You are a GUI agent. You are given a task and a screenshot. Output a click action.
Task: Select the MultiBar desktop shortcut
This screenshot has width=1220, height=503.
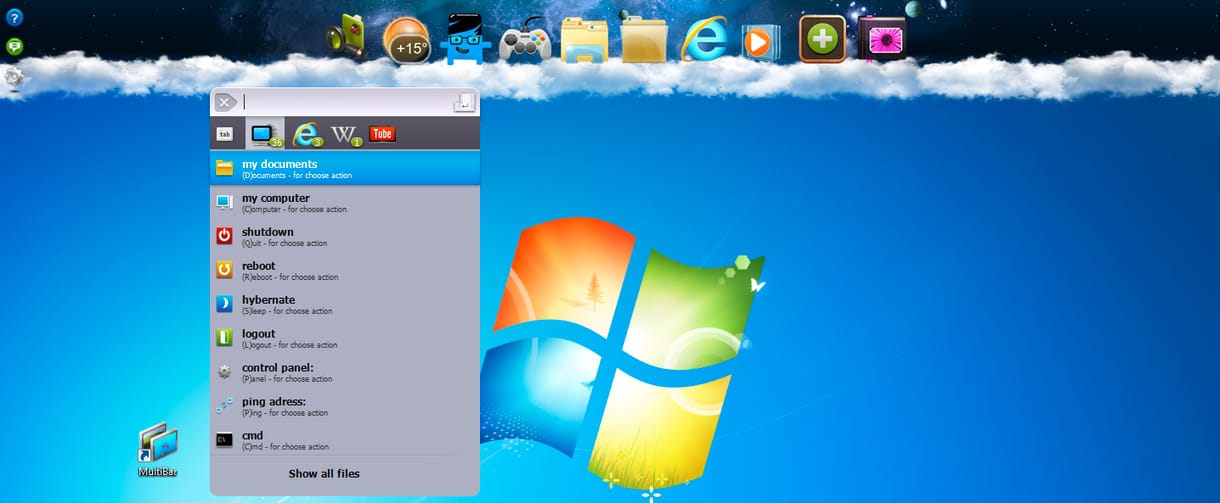pyautogui.click(x=158, y=450)
